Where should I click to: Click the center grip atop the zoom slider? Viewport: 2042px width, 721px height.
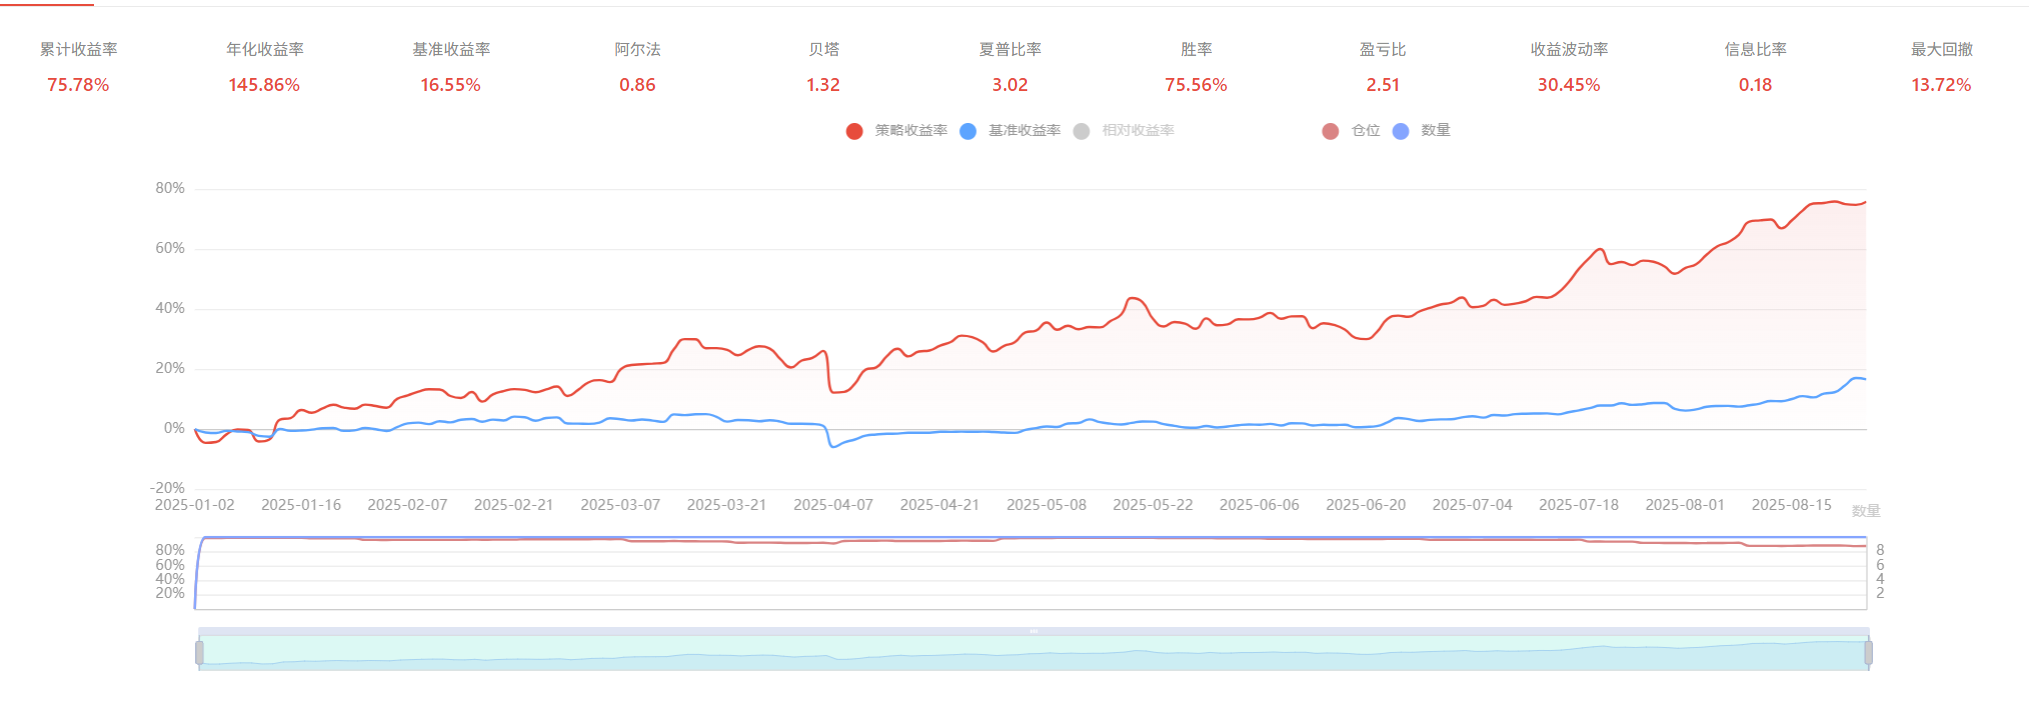pos(1033,631)
